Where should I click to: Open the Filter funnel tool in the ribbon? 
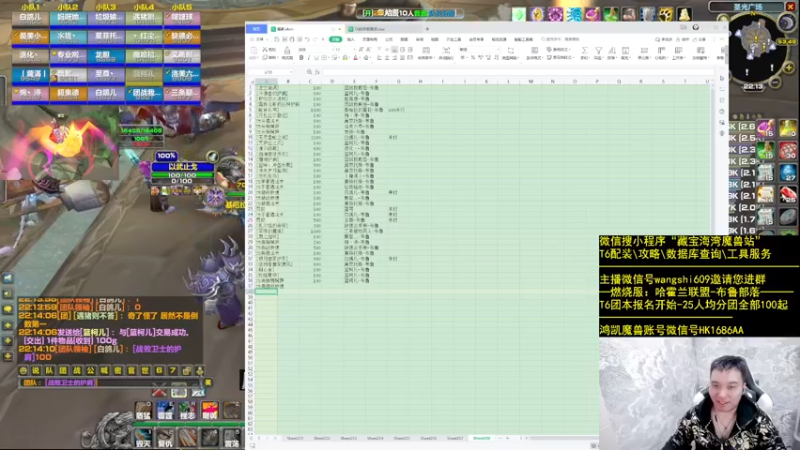598,51
